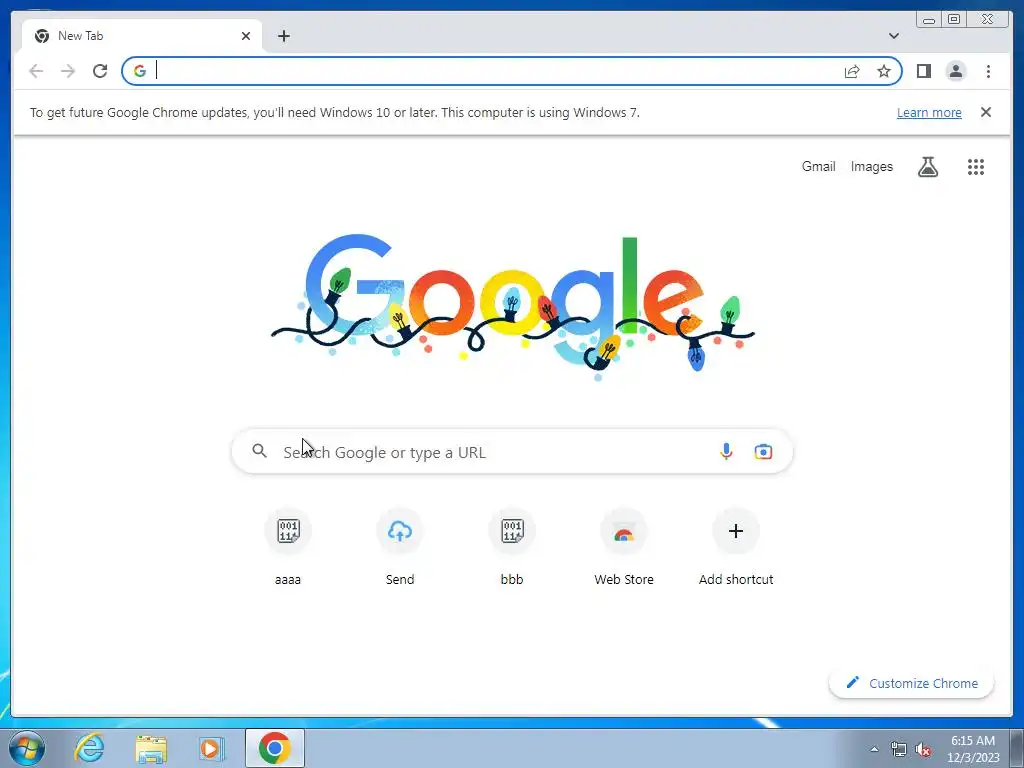This screenshot has width=1024, height=768.
Task: Open the Send shortcut
Action: pos(400,547)
